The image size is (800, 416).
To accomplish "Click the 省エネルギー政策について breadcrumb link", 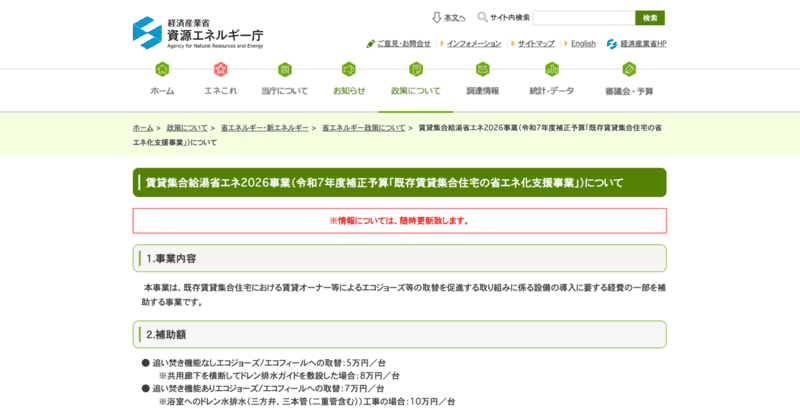I will pyautogui.click(x=363, y=128).
